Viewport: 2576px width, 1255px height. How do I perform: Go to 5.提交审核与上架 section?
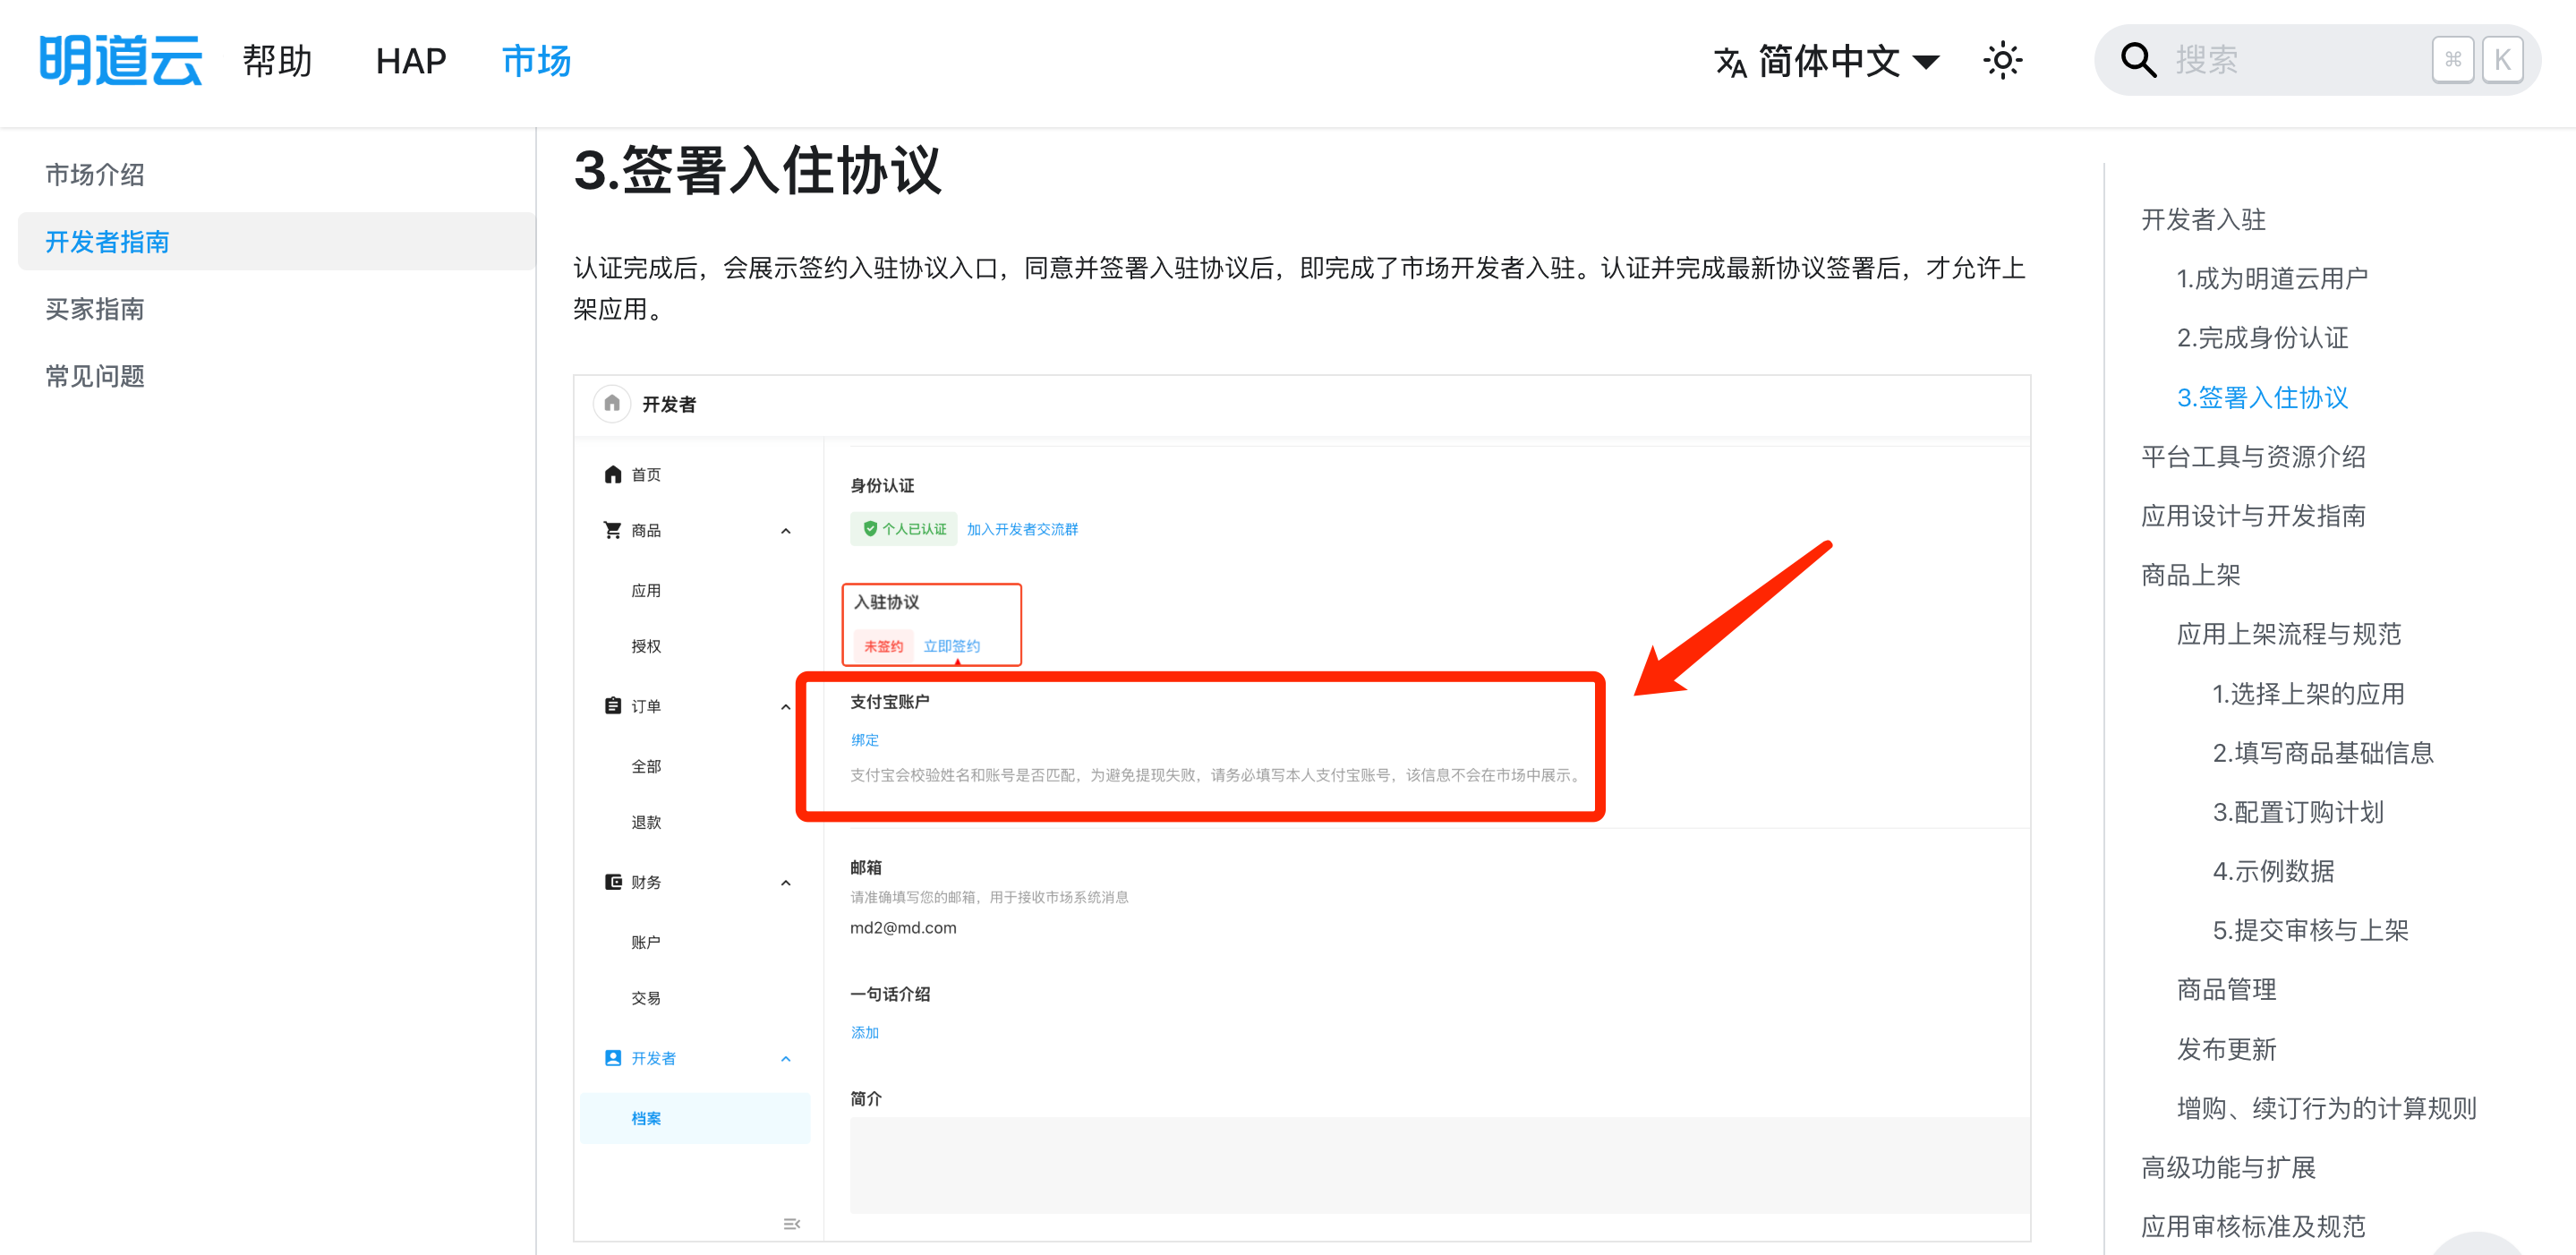point(2310,930)
